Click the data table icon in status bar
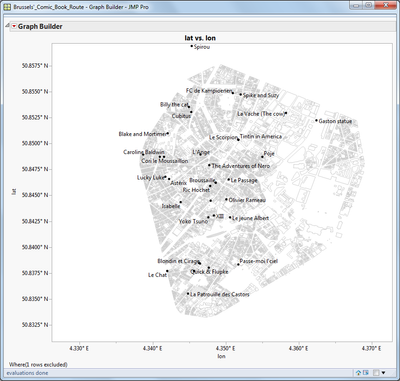The height and width of the screenshot is (381, 400). 366,373
